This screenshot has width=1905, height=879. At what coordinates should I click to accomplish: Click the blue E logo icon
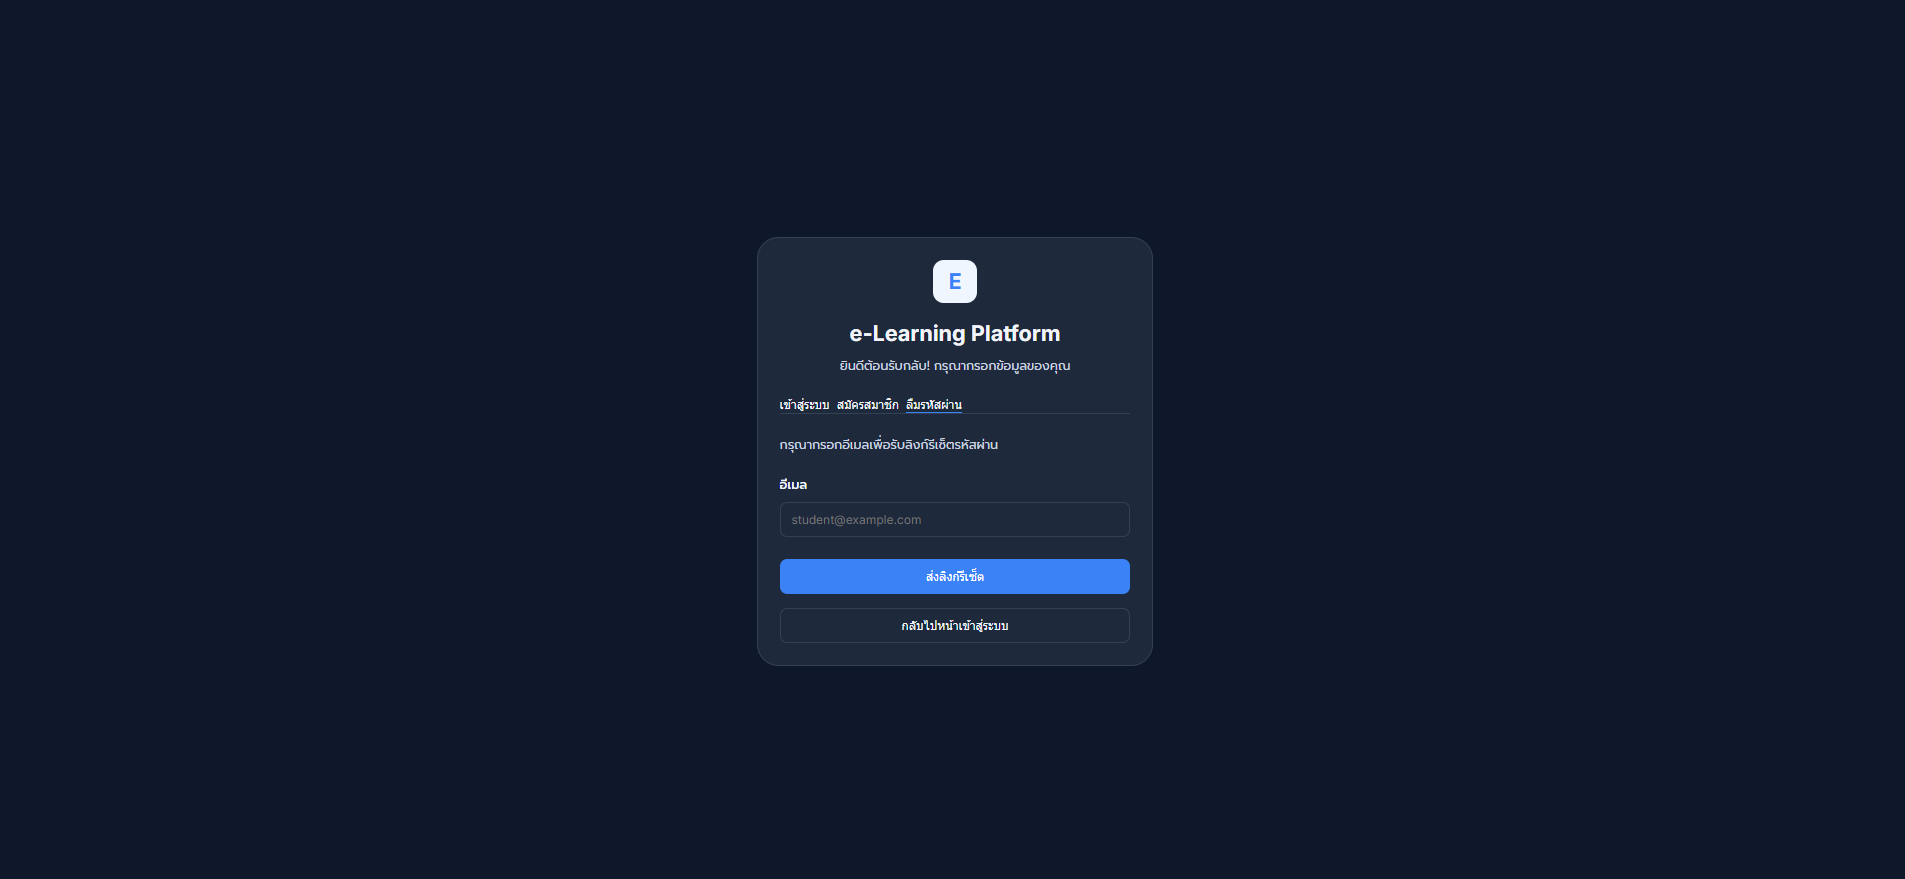[x=954, y=281]
